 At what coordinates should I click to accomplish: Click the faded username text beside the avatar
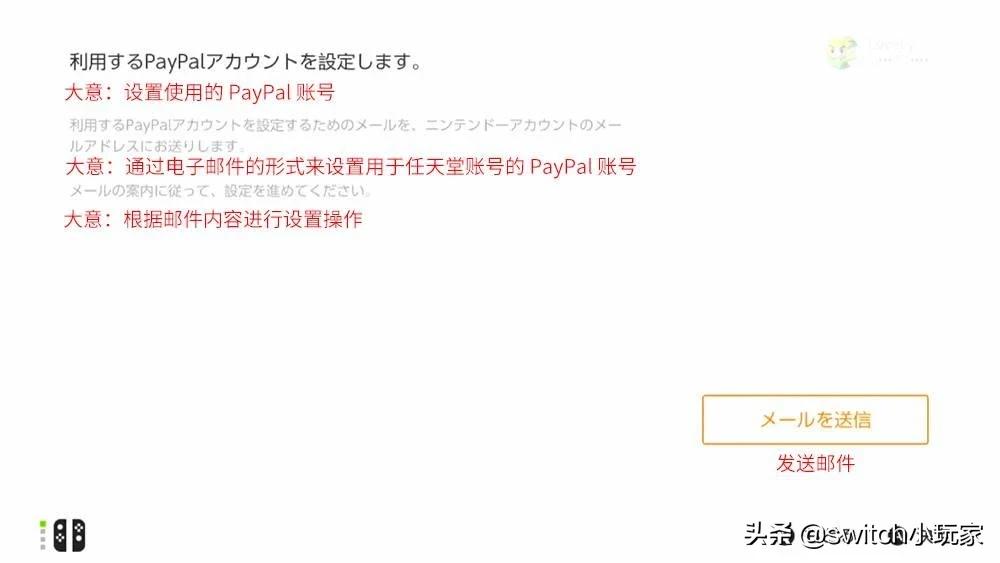pos(898,52)
